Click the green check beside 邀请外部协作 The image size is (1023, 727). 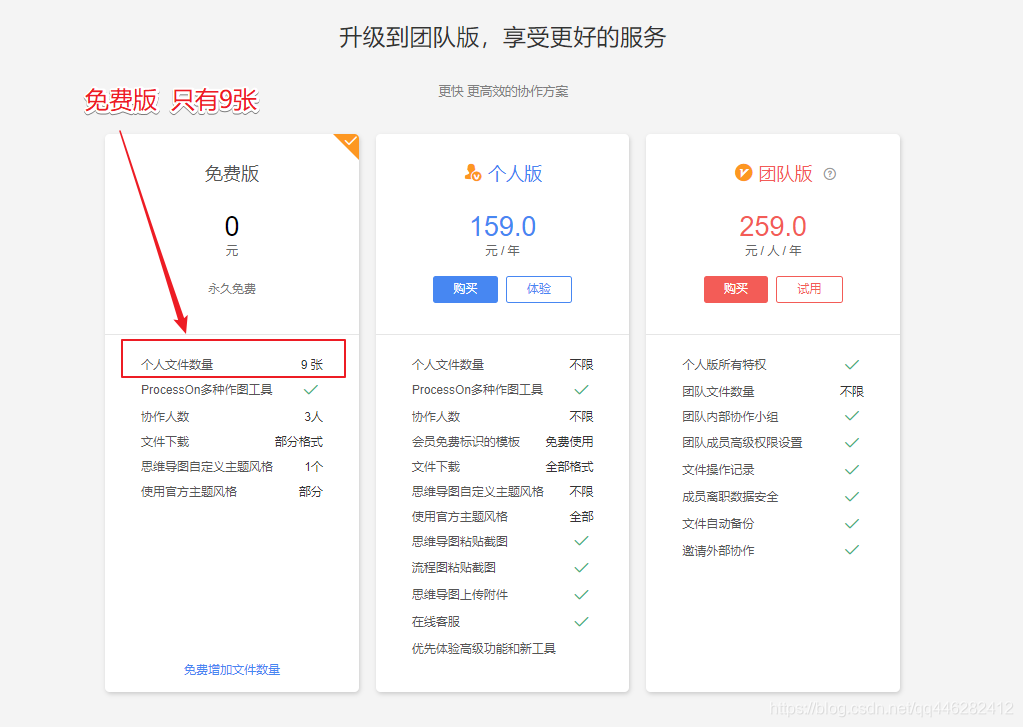(x=851, y=549)
